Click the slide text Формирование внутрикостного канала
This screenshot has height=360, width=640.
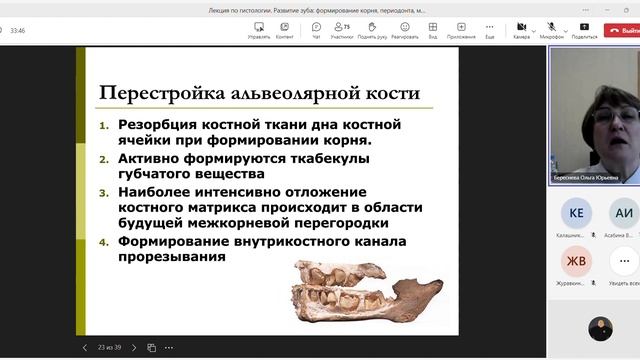[262, 241]
